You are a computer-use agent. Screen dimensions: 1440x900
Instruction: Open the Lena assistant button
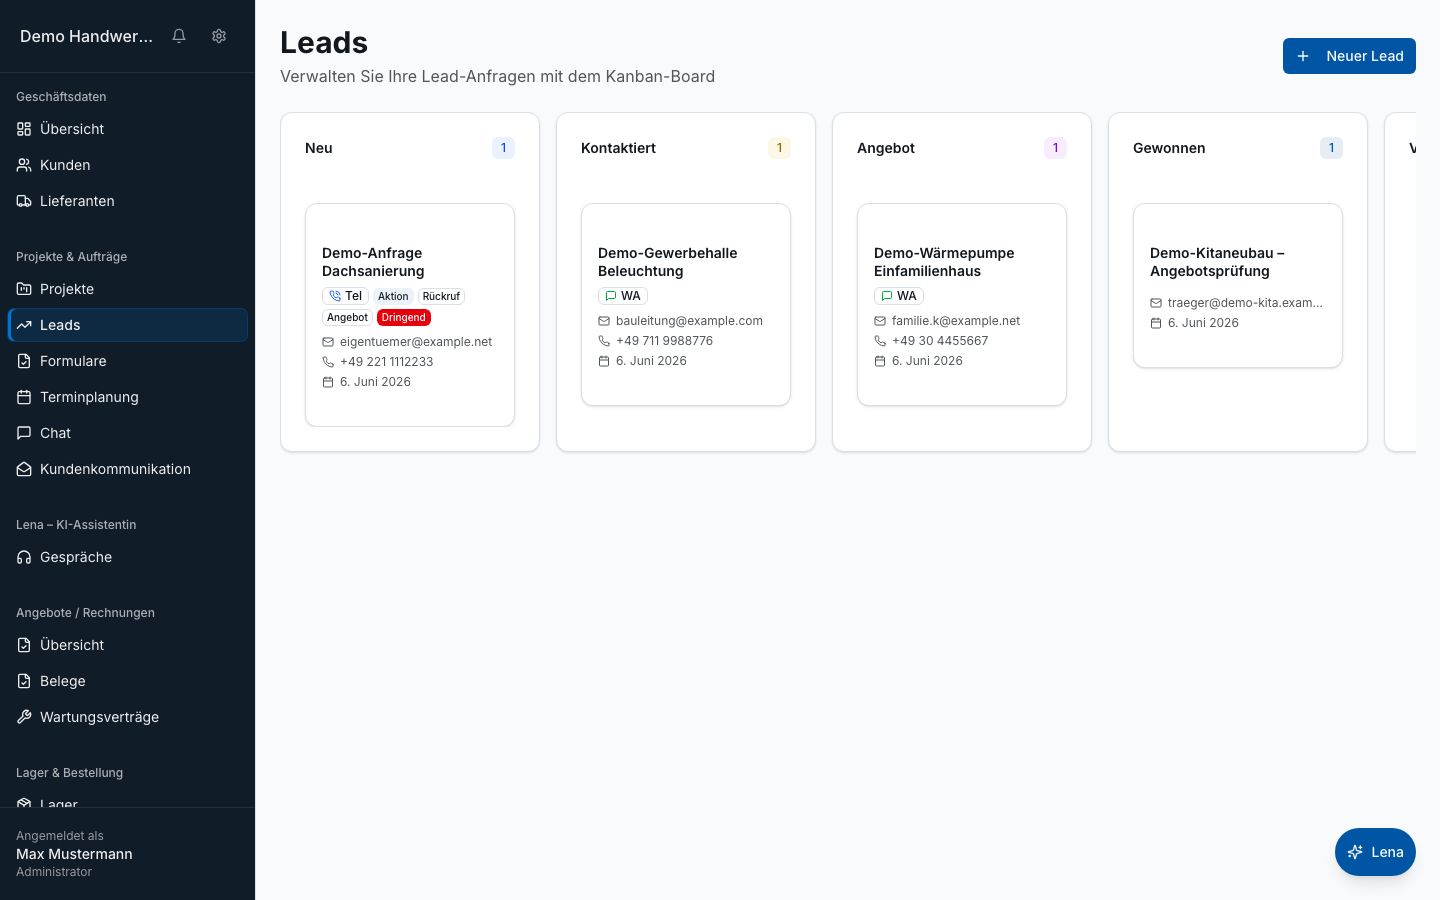[1375, 852]
